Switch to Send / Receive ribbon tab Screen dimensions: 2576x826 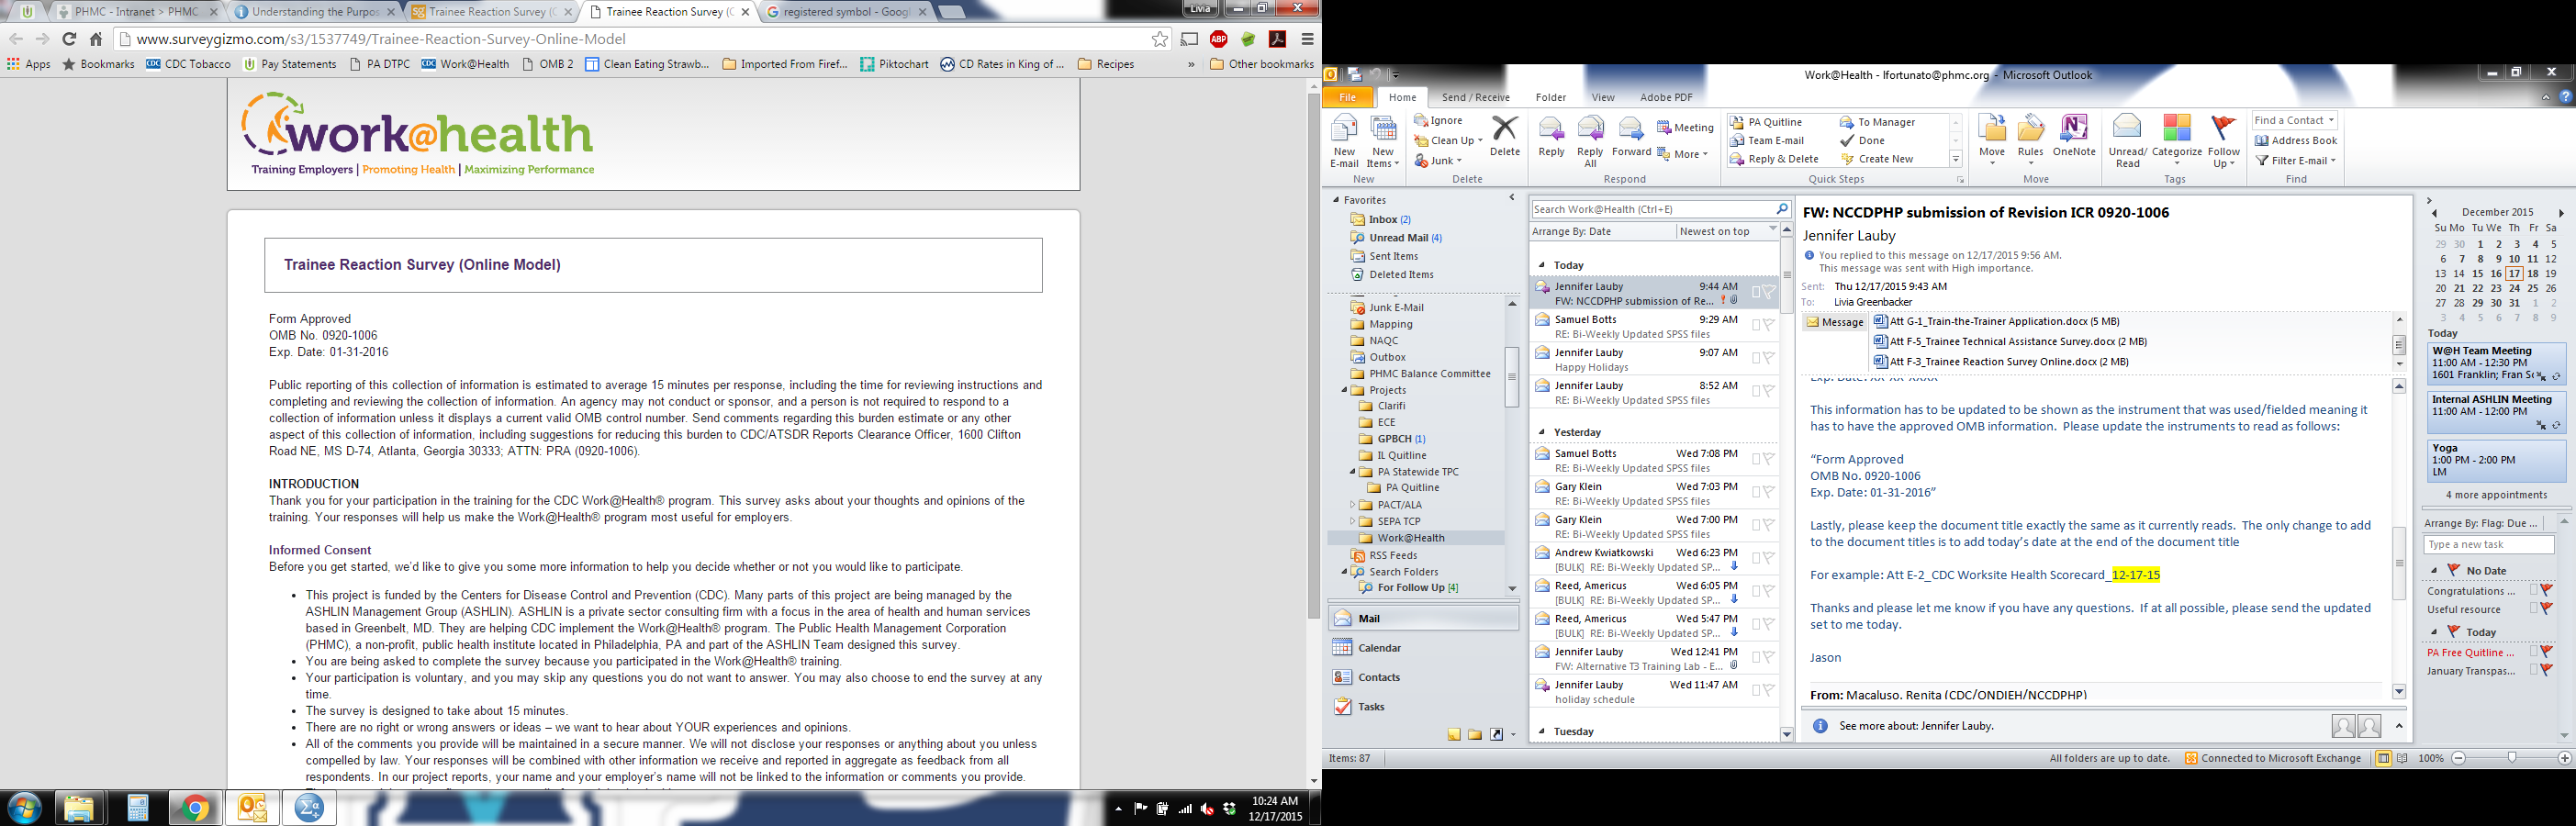click(1475, 97)
